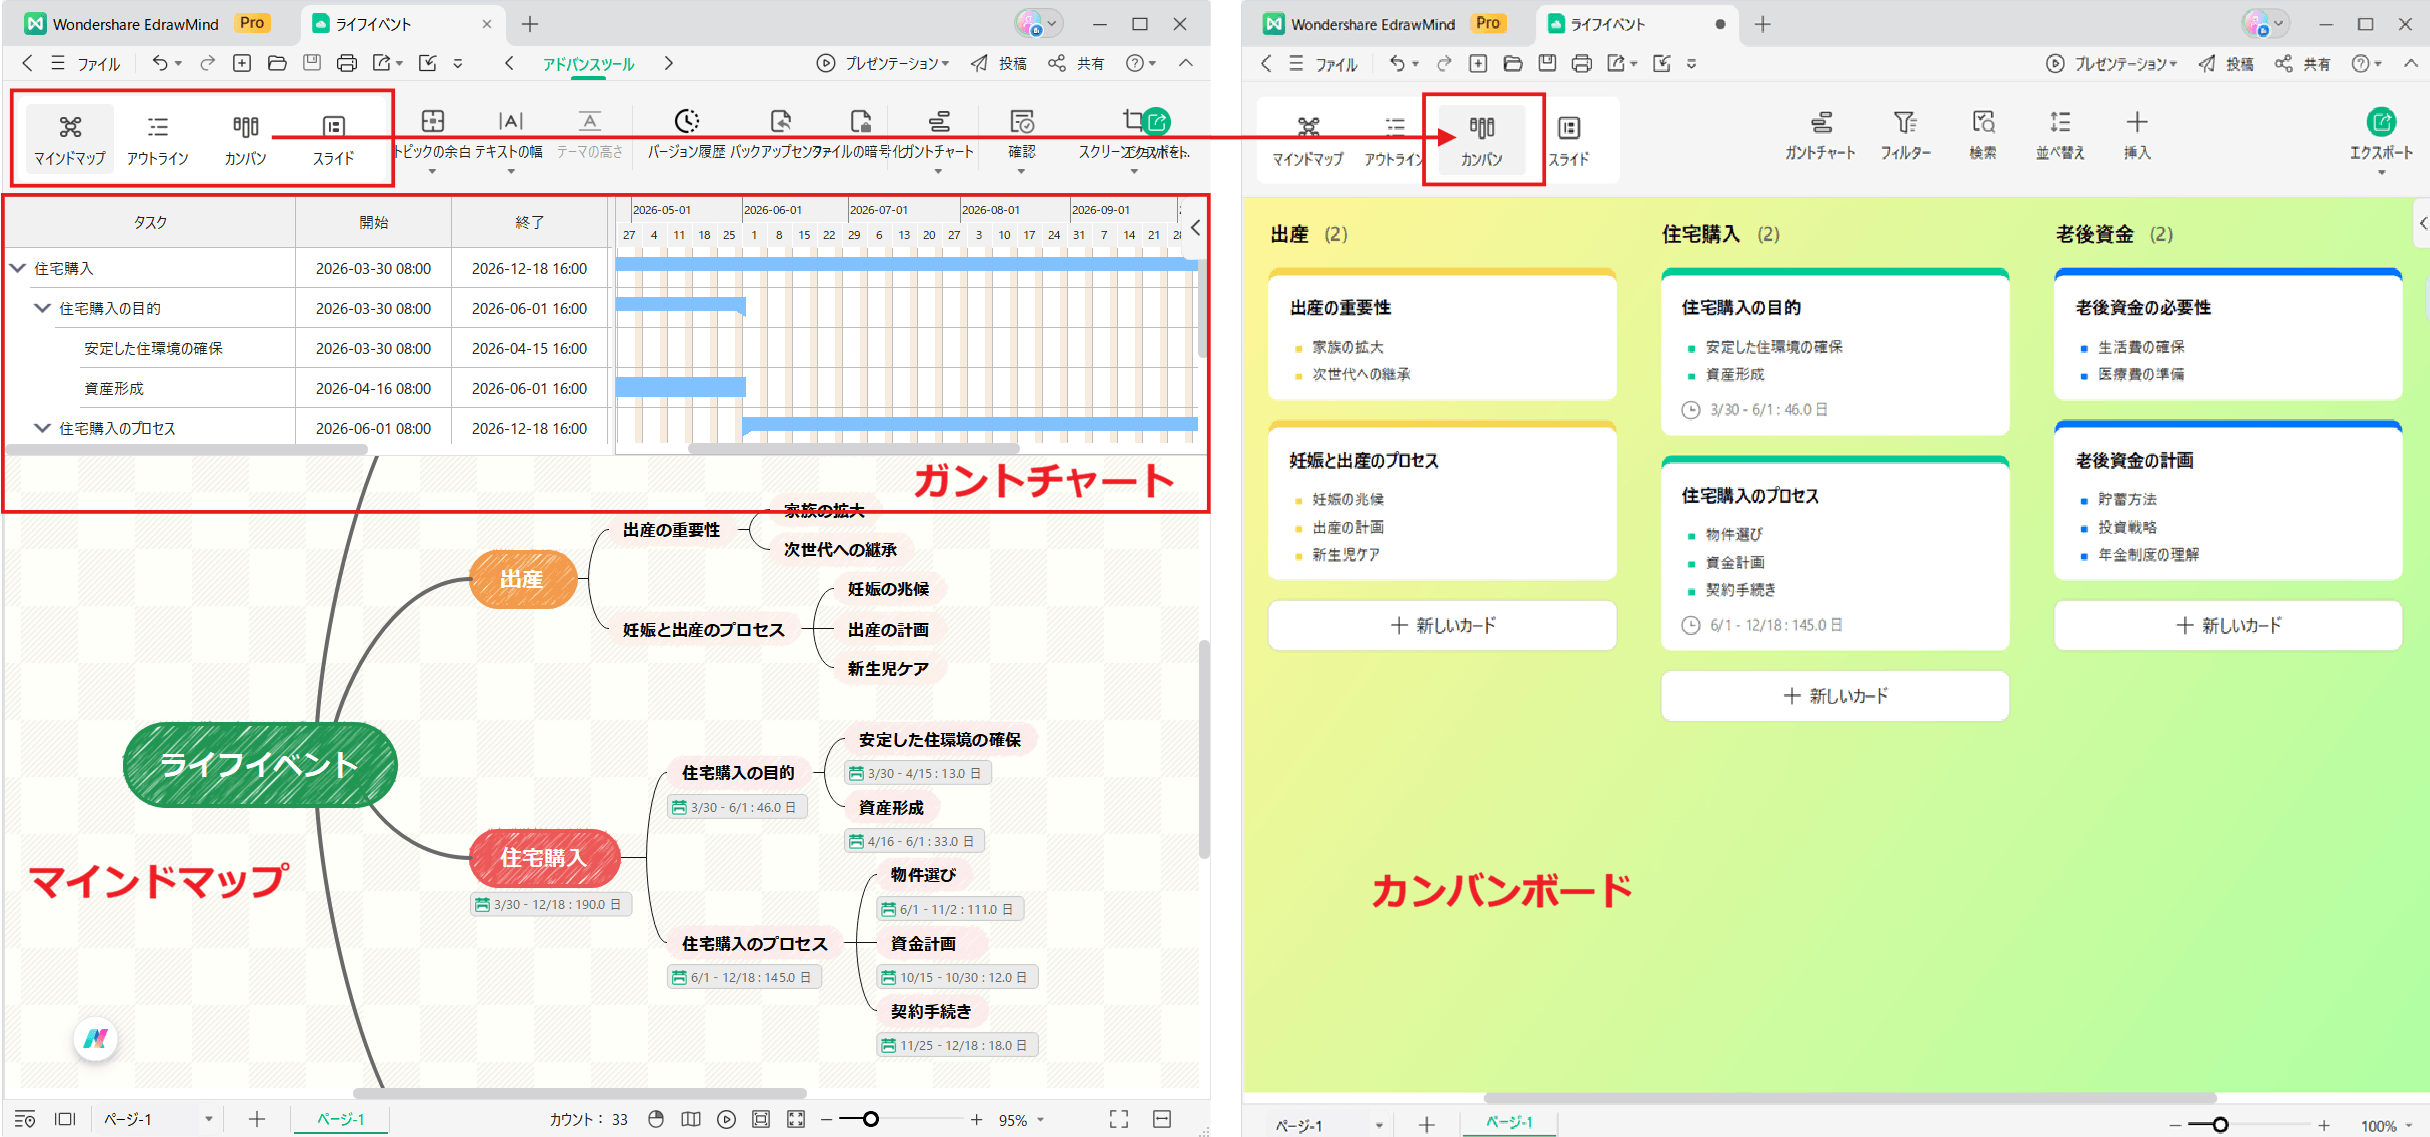The height and width of the screenshot is (1137, 2430).
Task: Adjust the zoom slider in the status bar
Action: click(870, 1119)
